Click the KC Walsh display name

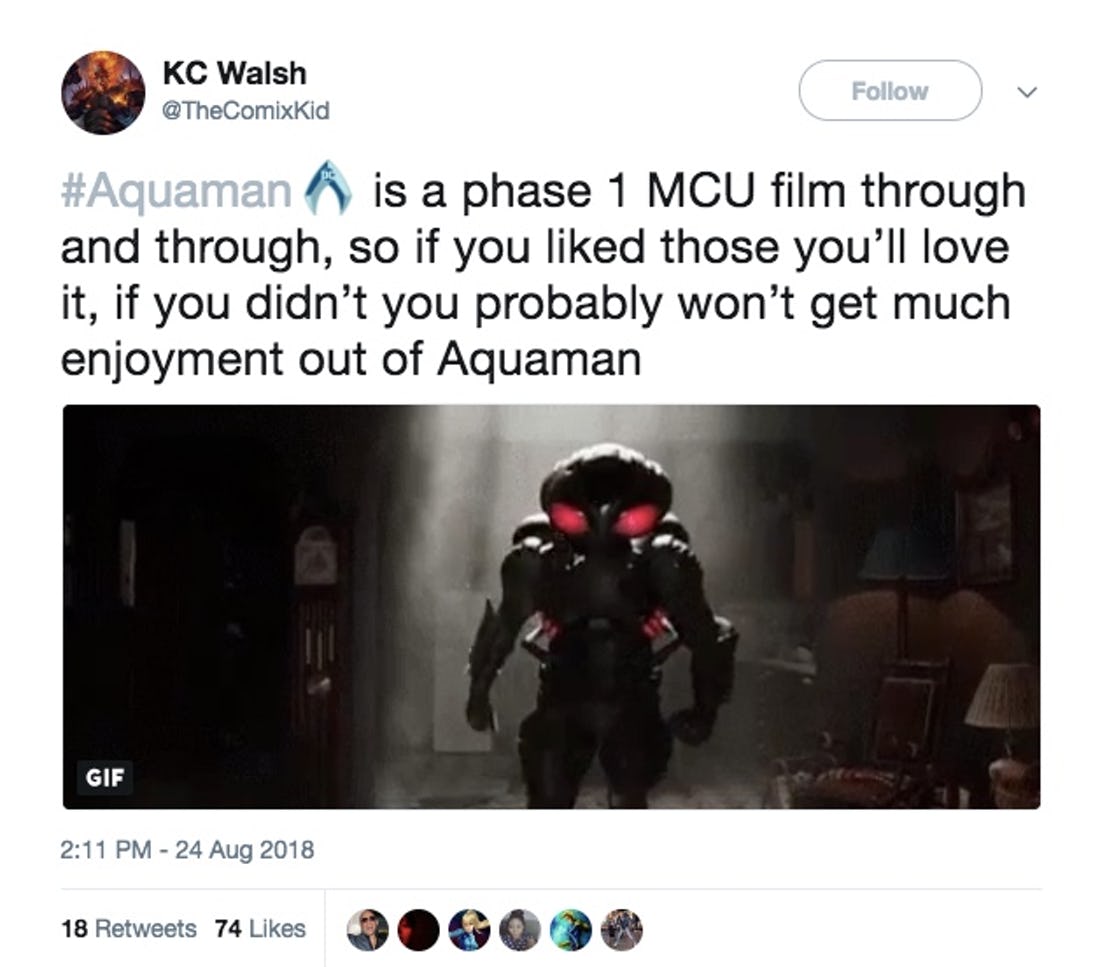click(x=234, y=73)
